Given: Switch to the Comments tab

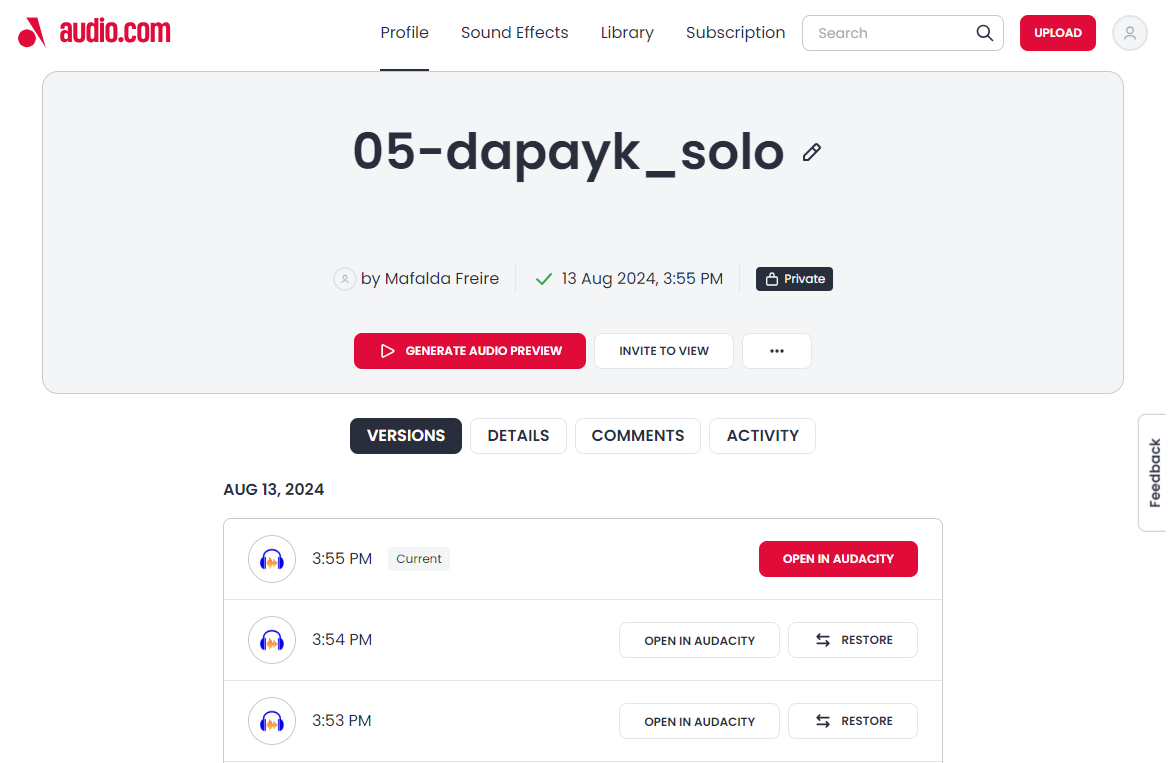Looking at the screenshot, I should 638,436.
